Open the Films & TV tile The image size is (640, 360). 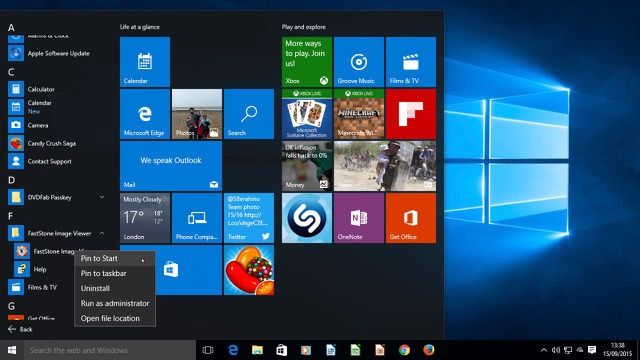[411, 62]
